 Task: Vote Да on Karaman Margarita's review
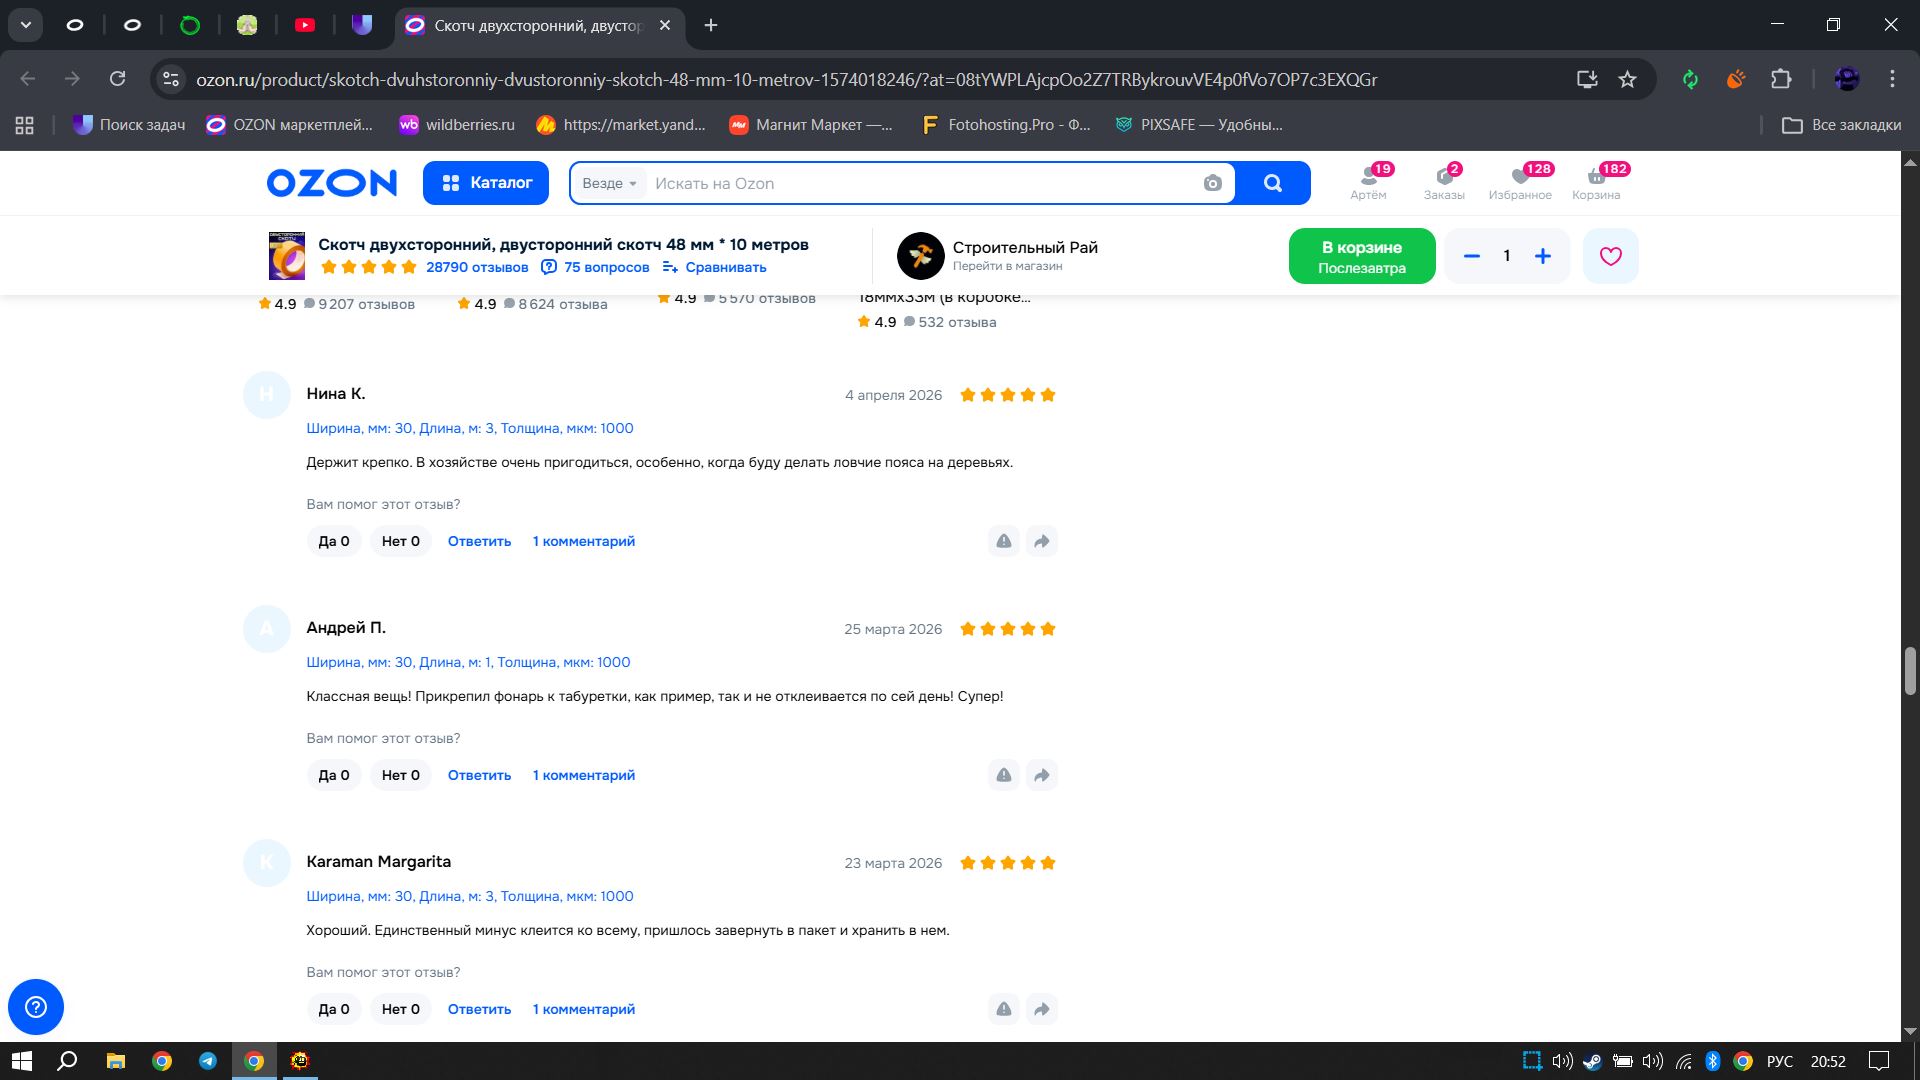click(333, 1009)
